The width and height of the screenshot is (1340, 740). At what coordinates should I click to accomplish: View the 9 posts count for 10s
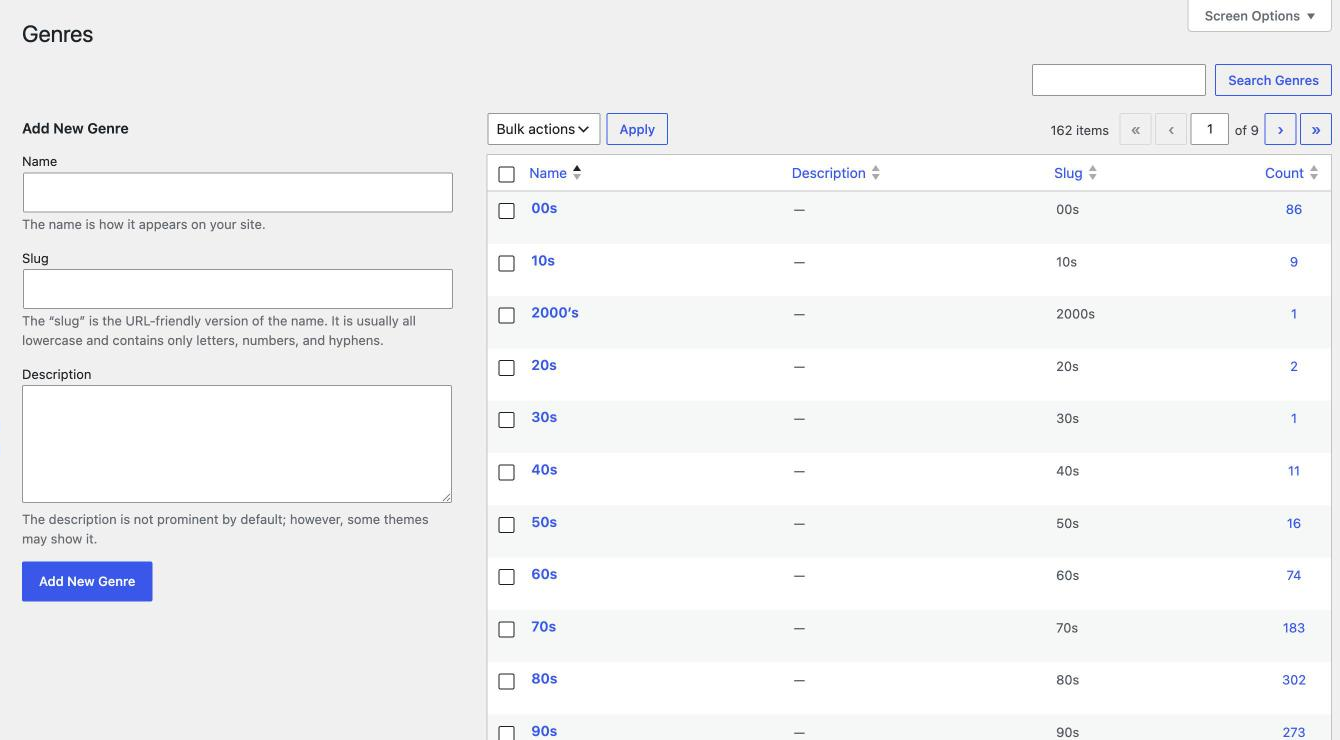click(1294, 262)
